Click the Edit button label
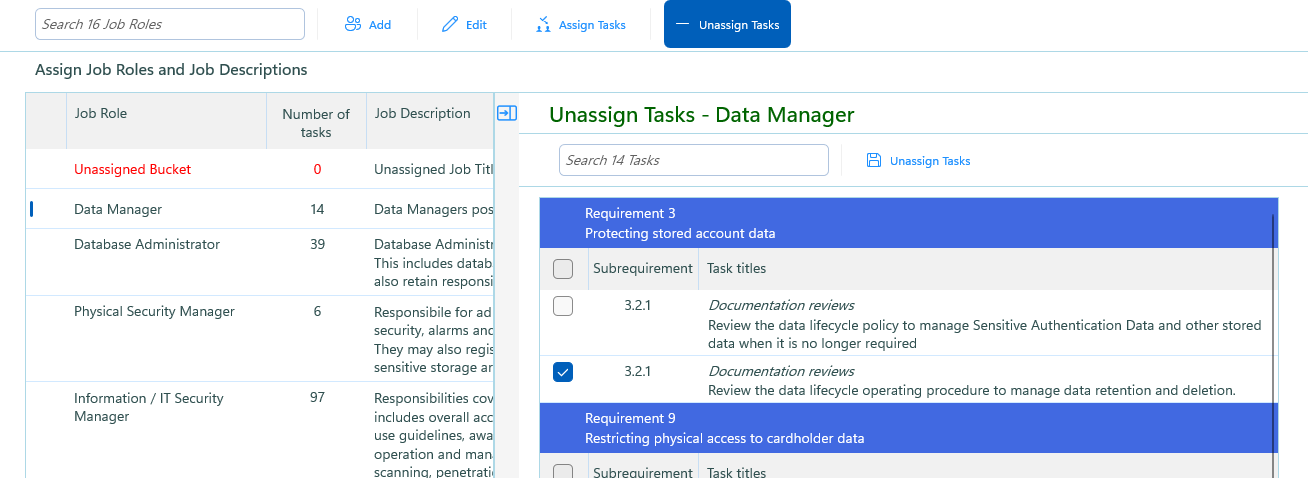 [476, 24]
